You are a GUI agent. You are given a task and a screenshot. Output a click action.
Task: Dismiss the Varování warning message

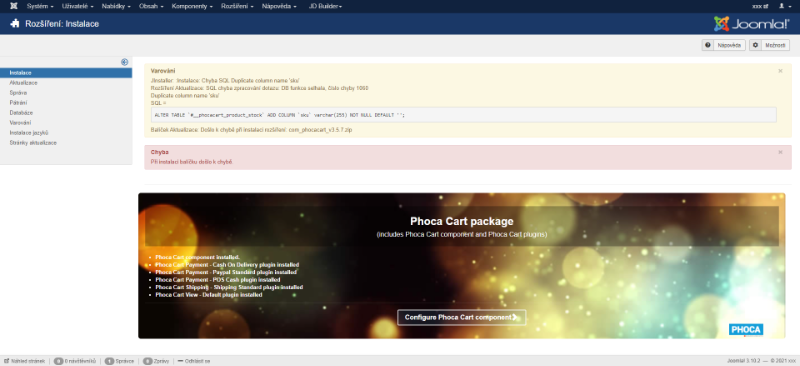(x=780, y=71)
